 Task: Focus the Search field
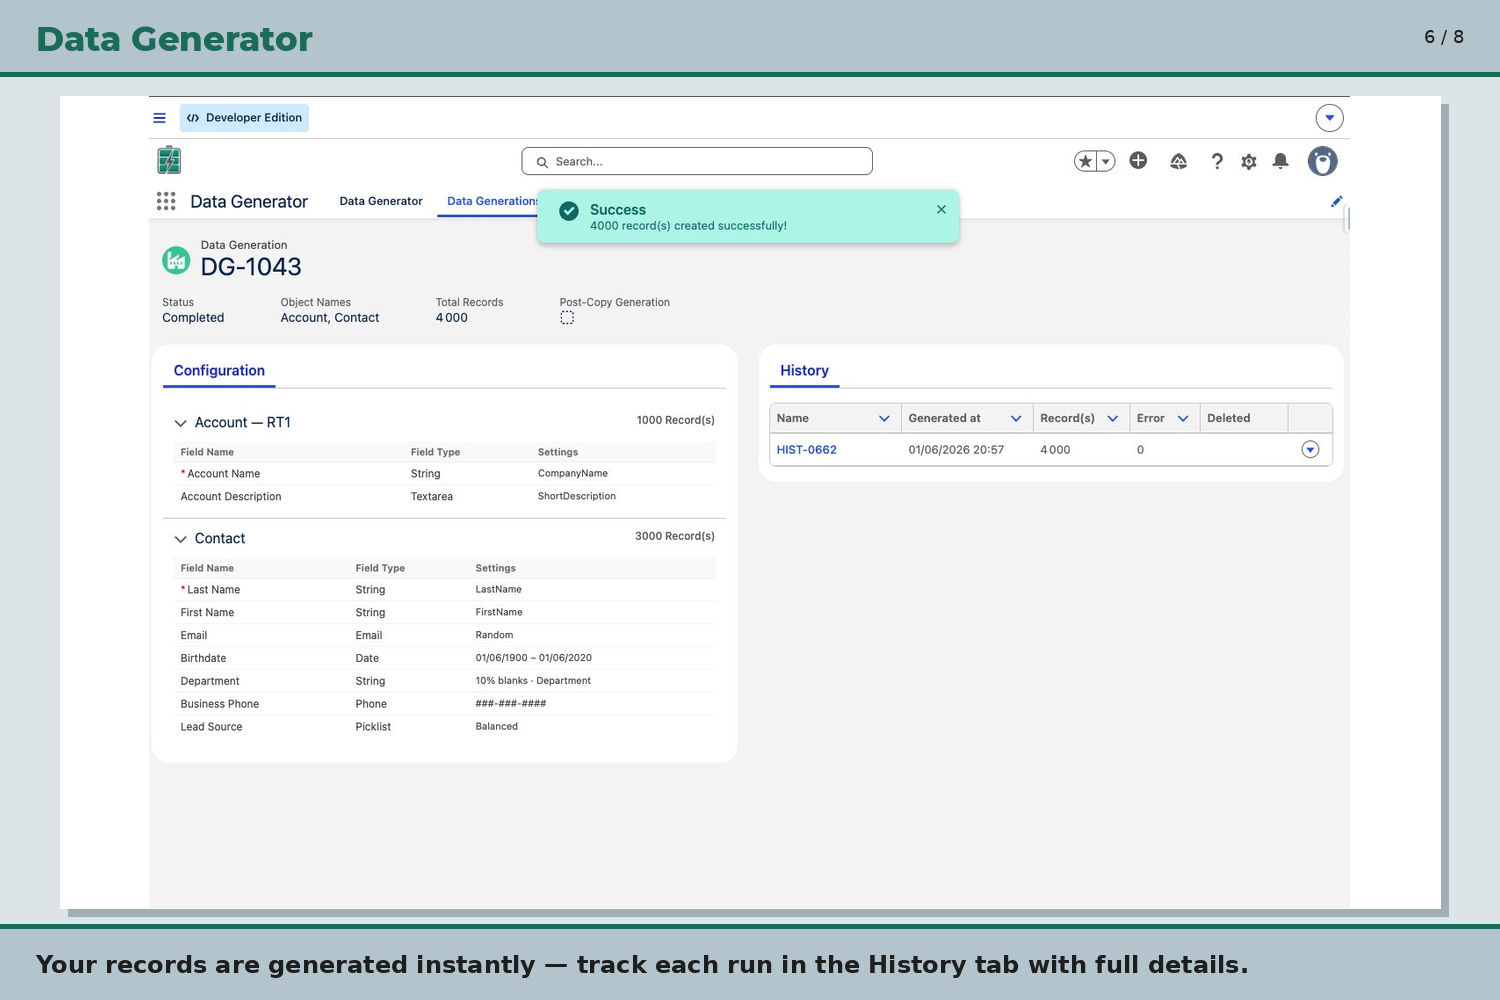point(697,161)
